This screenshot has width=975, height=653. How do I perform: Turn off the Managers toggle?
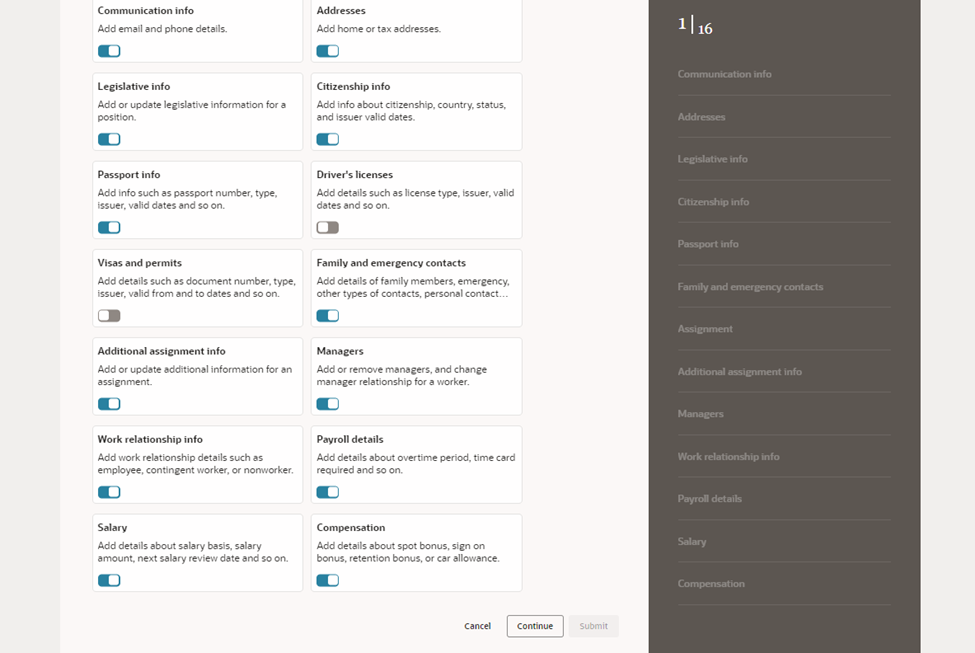pos(328,403)
